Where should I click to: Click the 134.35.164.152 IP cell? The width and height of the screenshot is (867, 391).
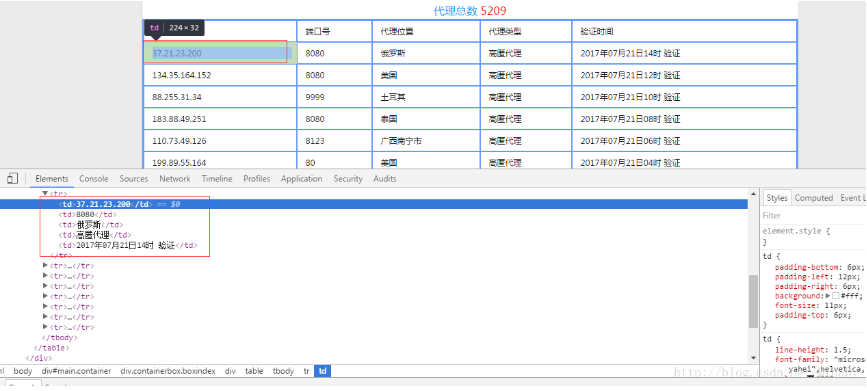[220, 75]
